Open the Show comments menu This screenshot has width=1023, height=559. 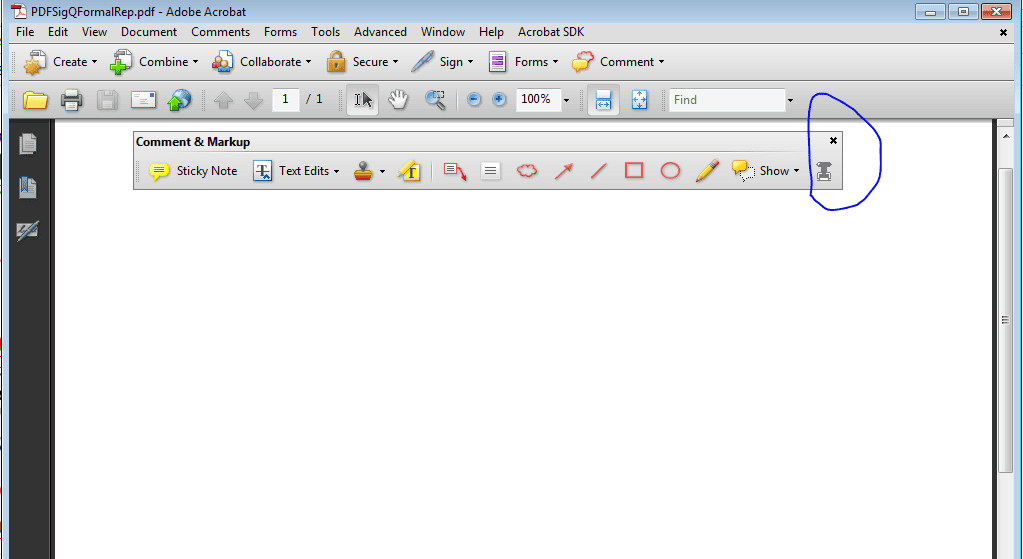pos(766,171)
